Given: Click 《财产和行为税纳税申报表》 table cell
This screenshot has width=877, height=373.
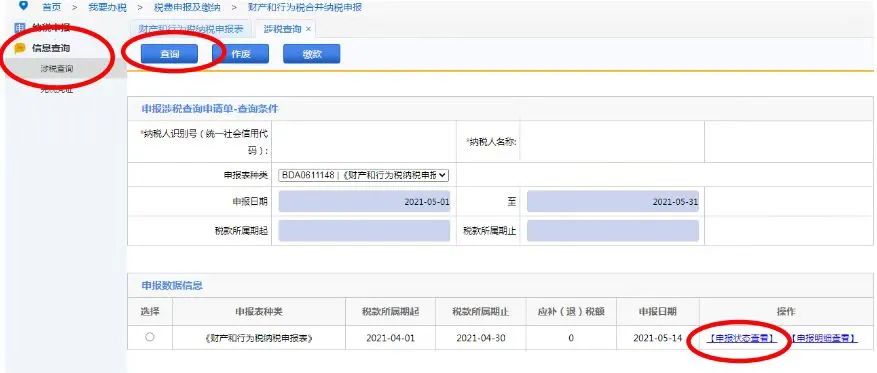Looking at the screenshot, I should pyautogui.click(x=259, y=338).
